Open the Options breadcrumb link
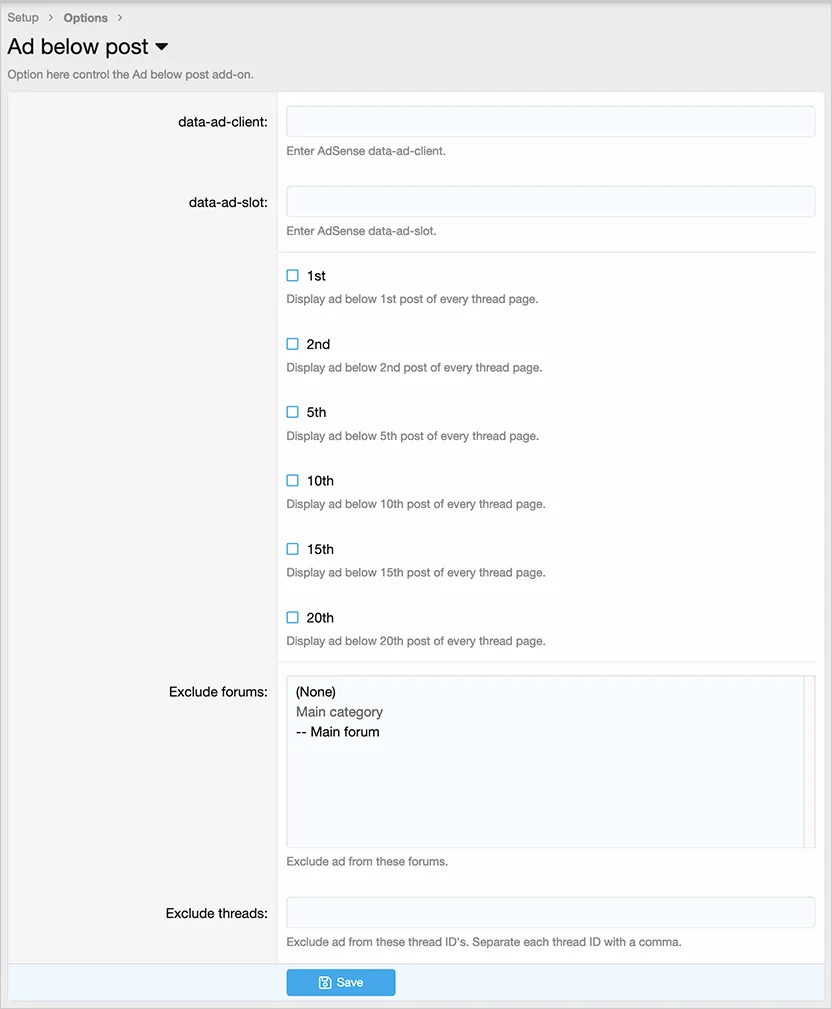Viewport: 832px width, 1009px height. (85, 18)
